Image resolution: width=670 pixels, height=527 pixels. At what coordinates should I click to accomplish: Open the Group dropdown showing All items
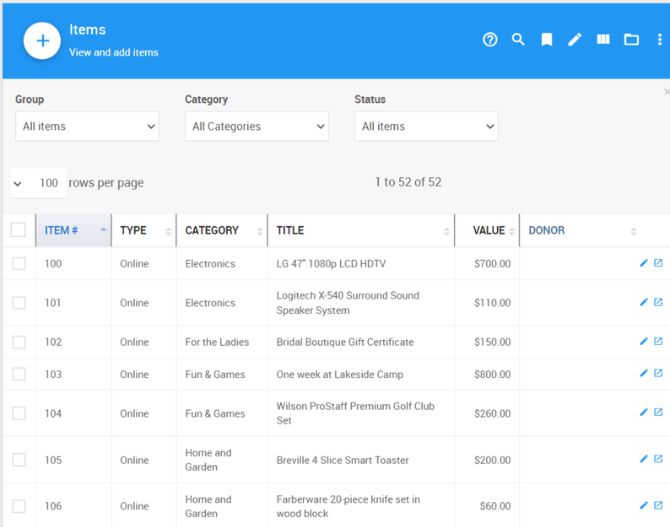[x=87, y=126]
